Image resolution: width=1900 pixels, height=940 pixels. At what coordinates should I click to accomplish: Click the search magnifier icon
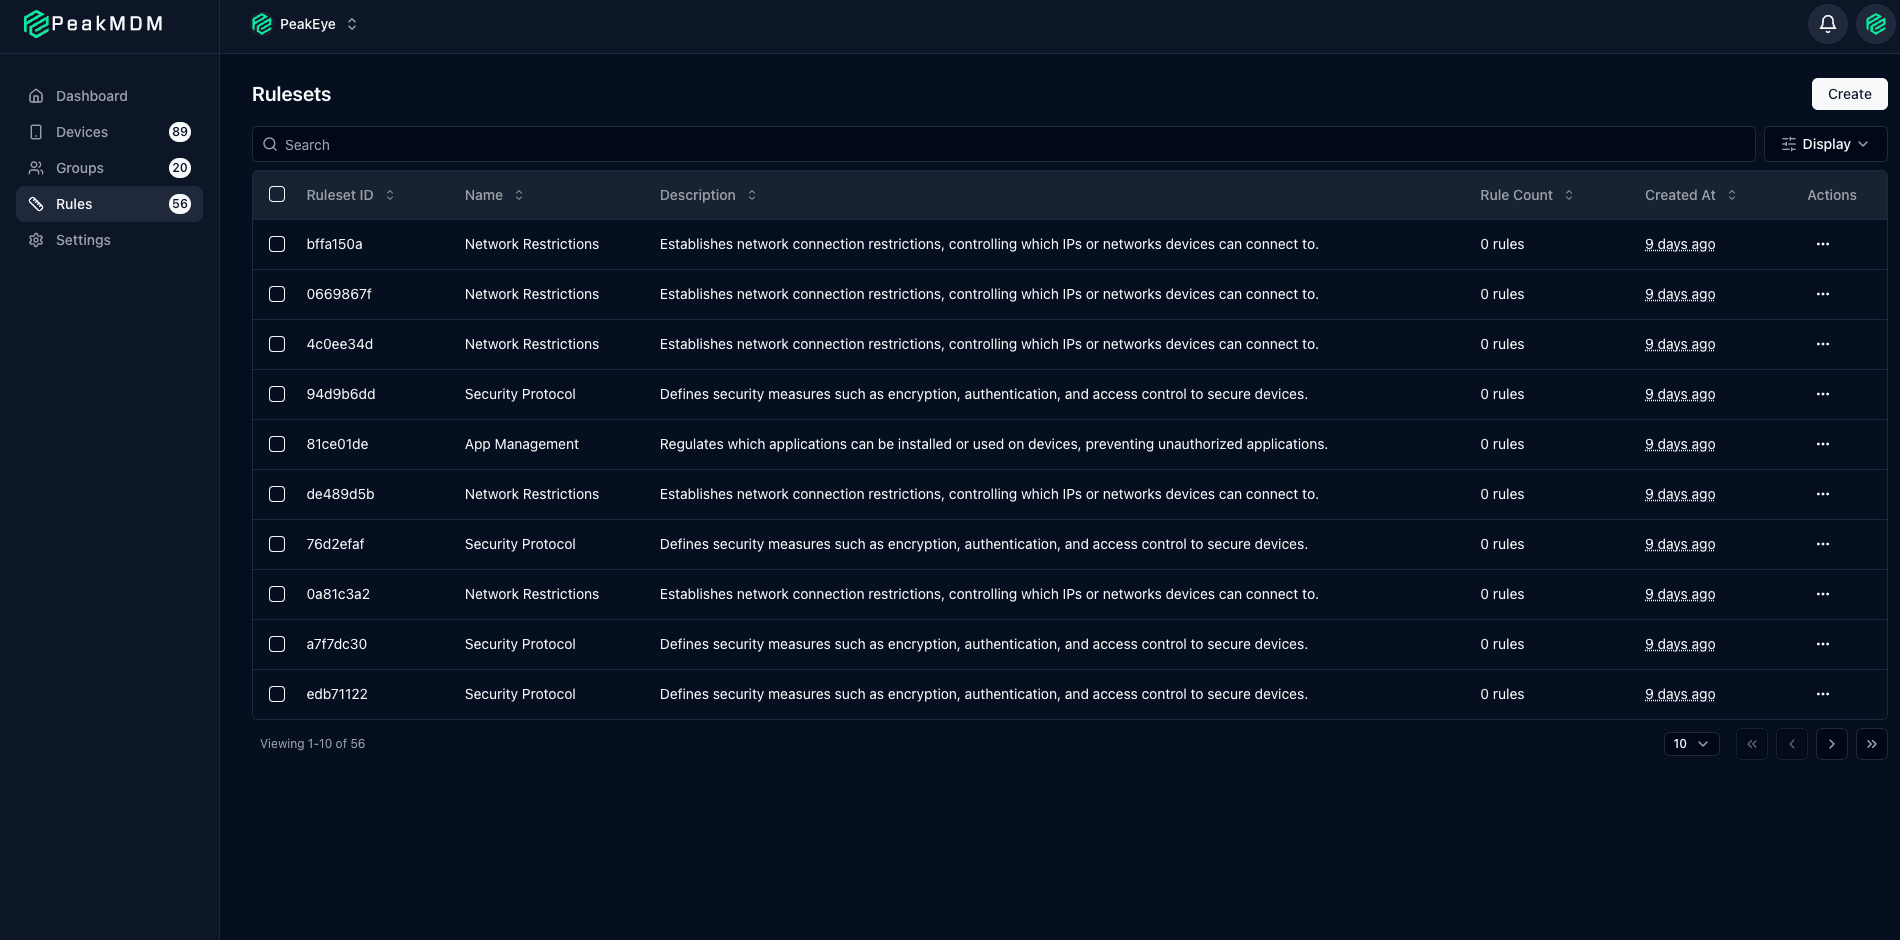[x=270, y=144]
